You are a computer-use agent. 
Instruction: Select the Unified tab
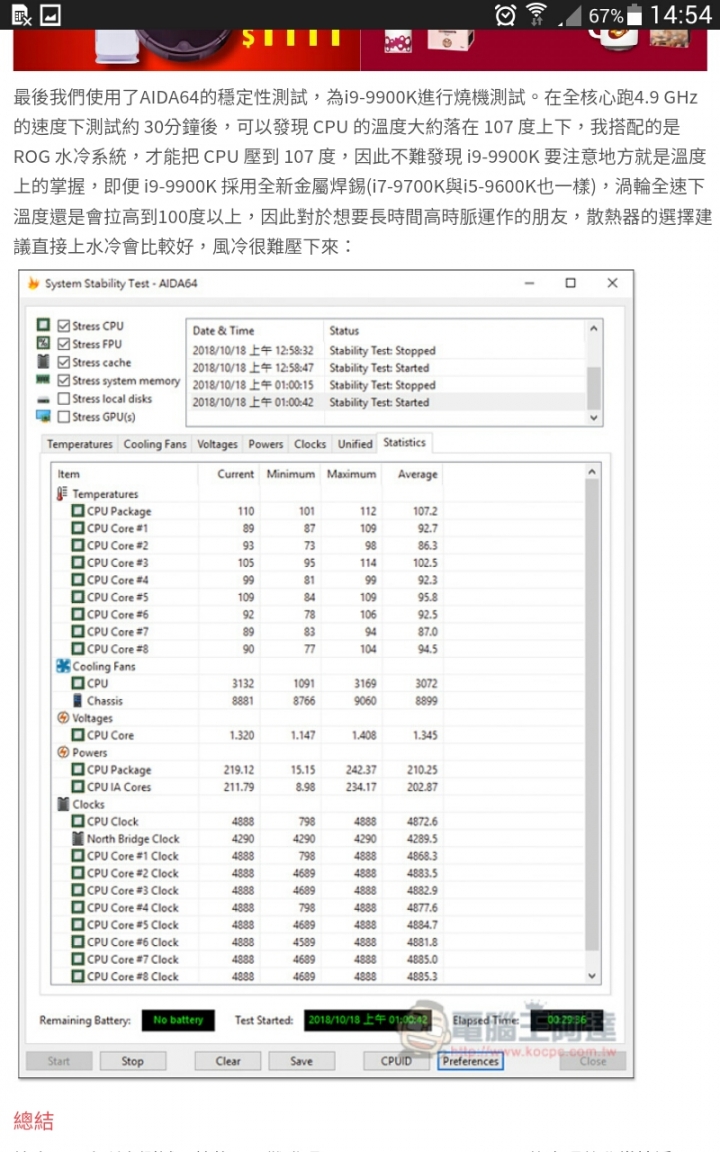click(355, 444)
